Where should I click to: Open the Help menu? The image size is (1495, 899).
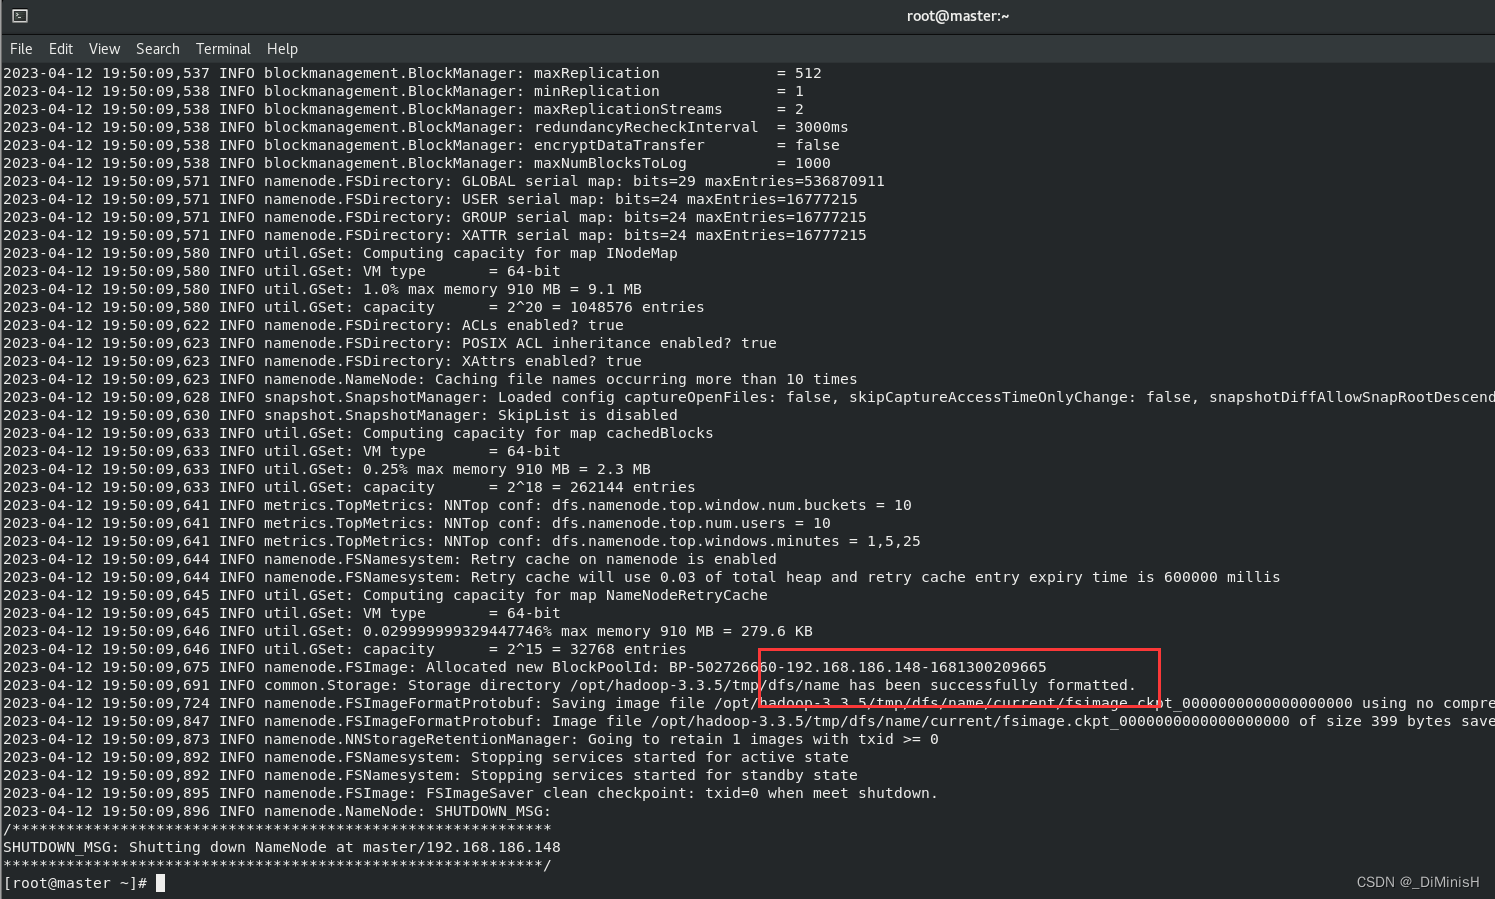tap(282, 49)
